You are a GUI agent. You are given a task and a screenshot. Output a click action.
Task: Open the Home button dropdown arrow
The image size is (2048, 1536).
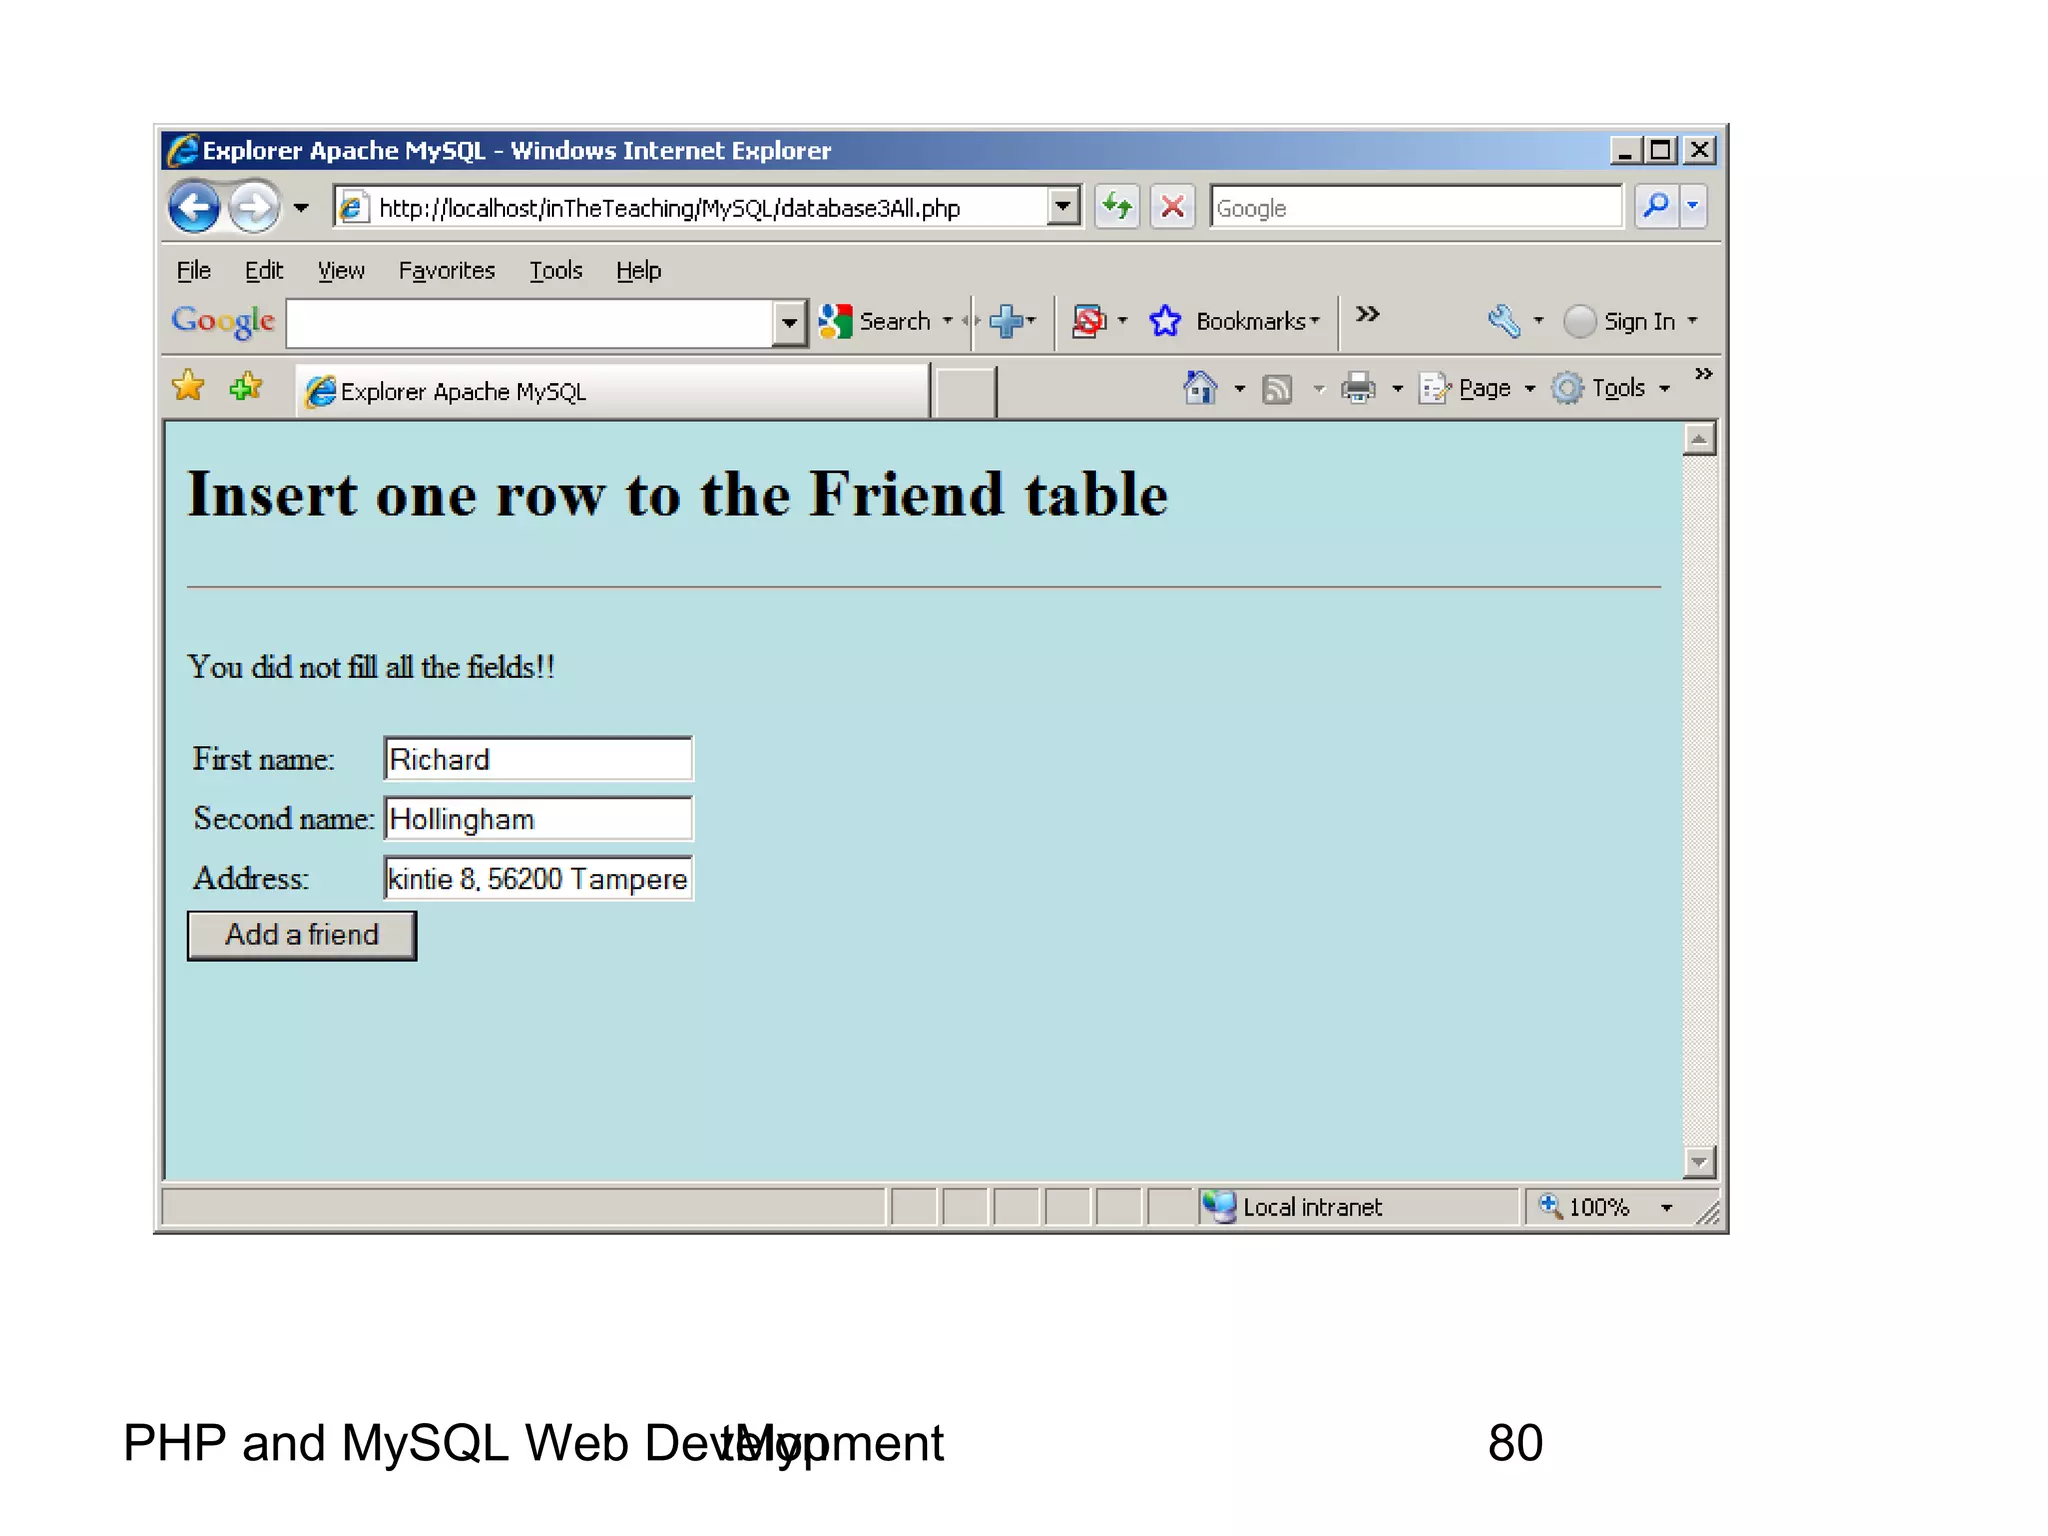pyautogui.click(x=1240, y=388)
